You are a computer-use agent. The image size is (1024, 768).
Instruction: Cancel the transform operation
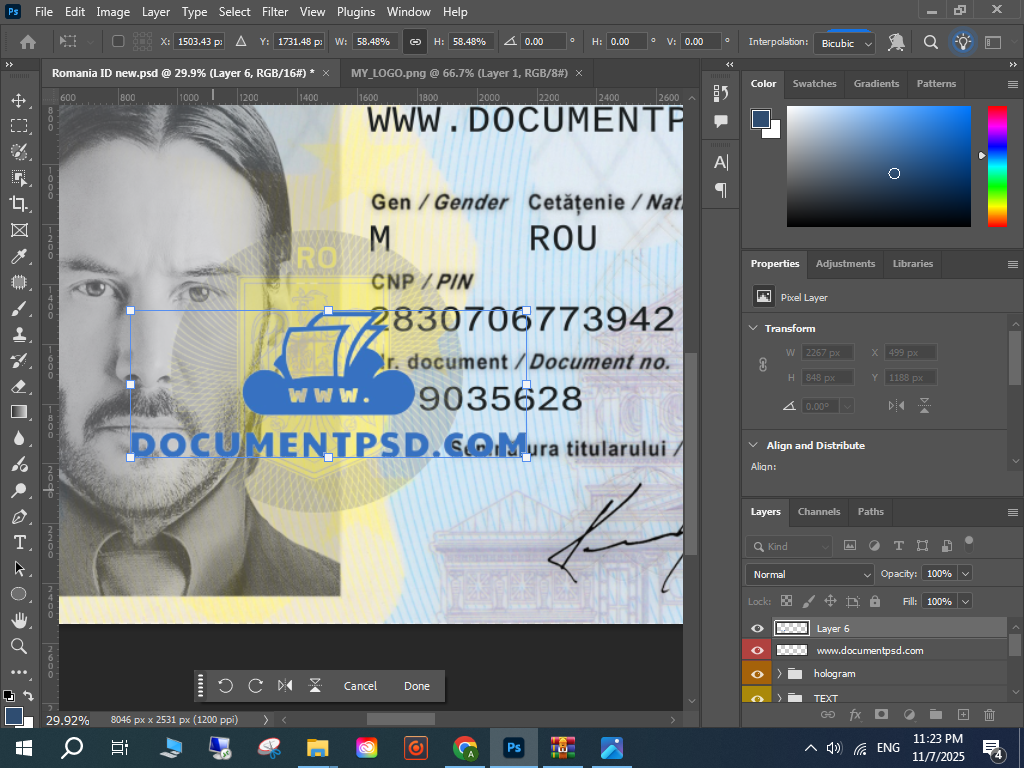click(360, 686)
